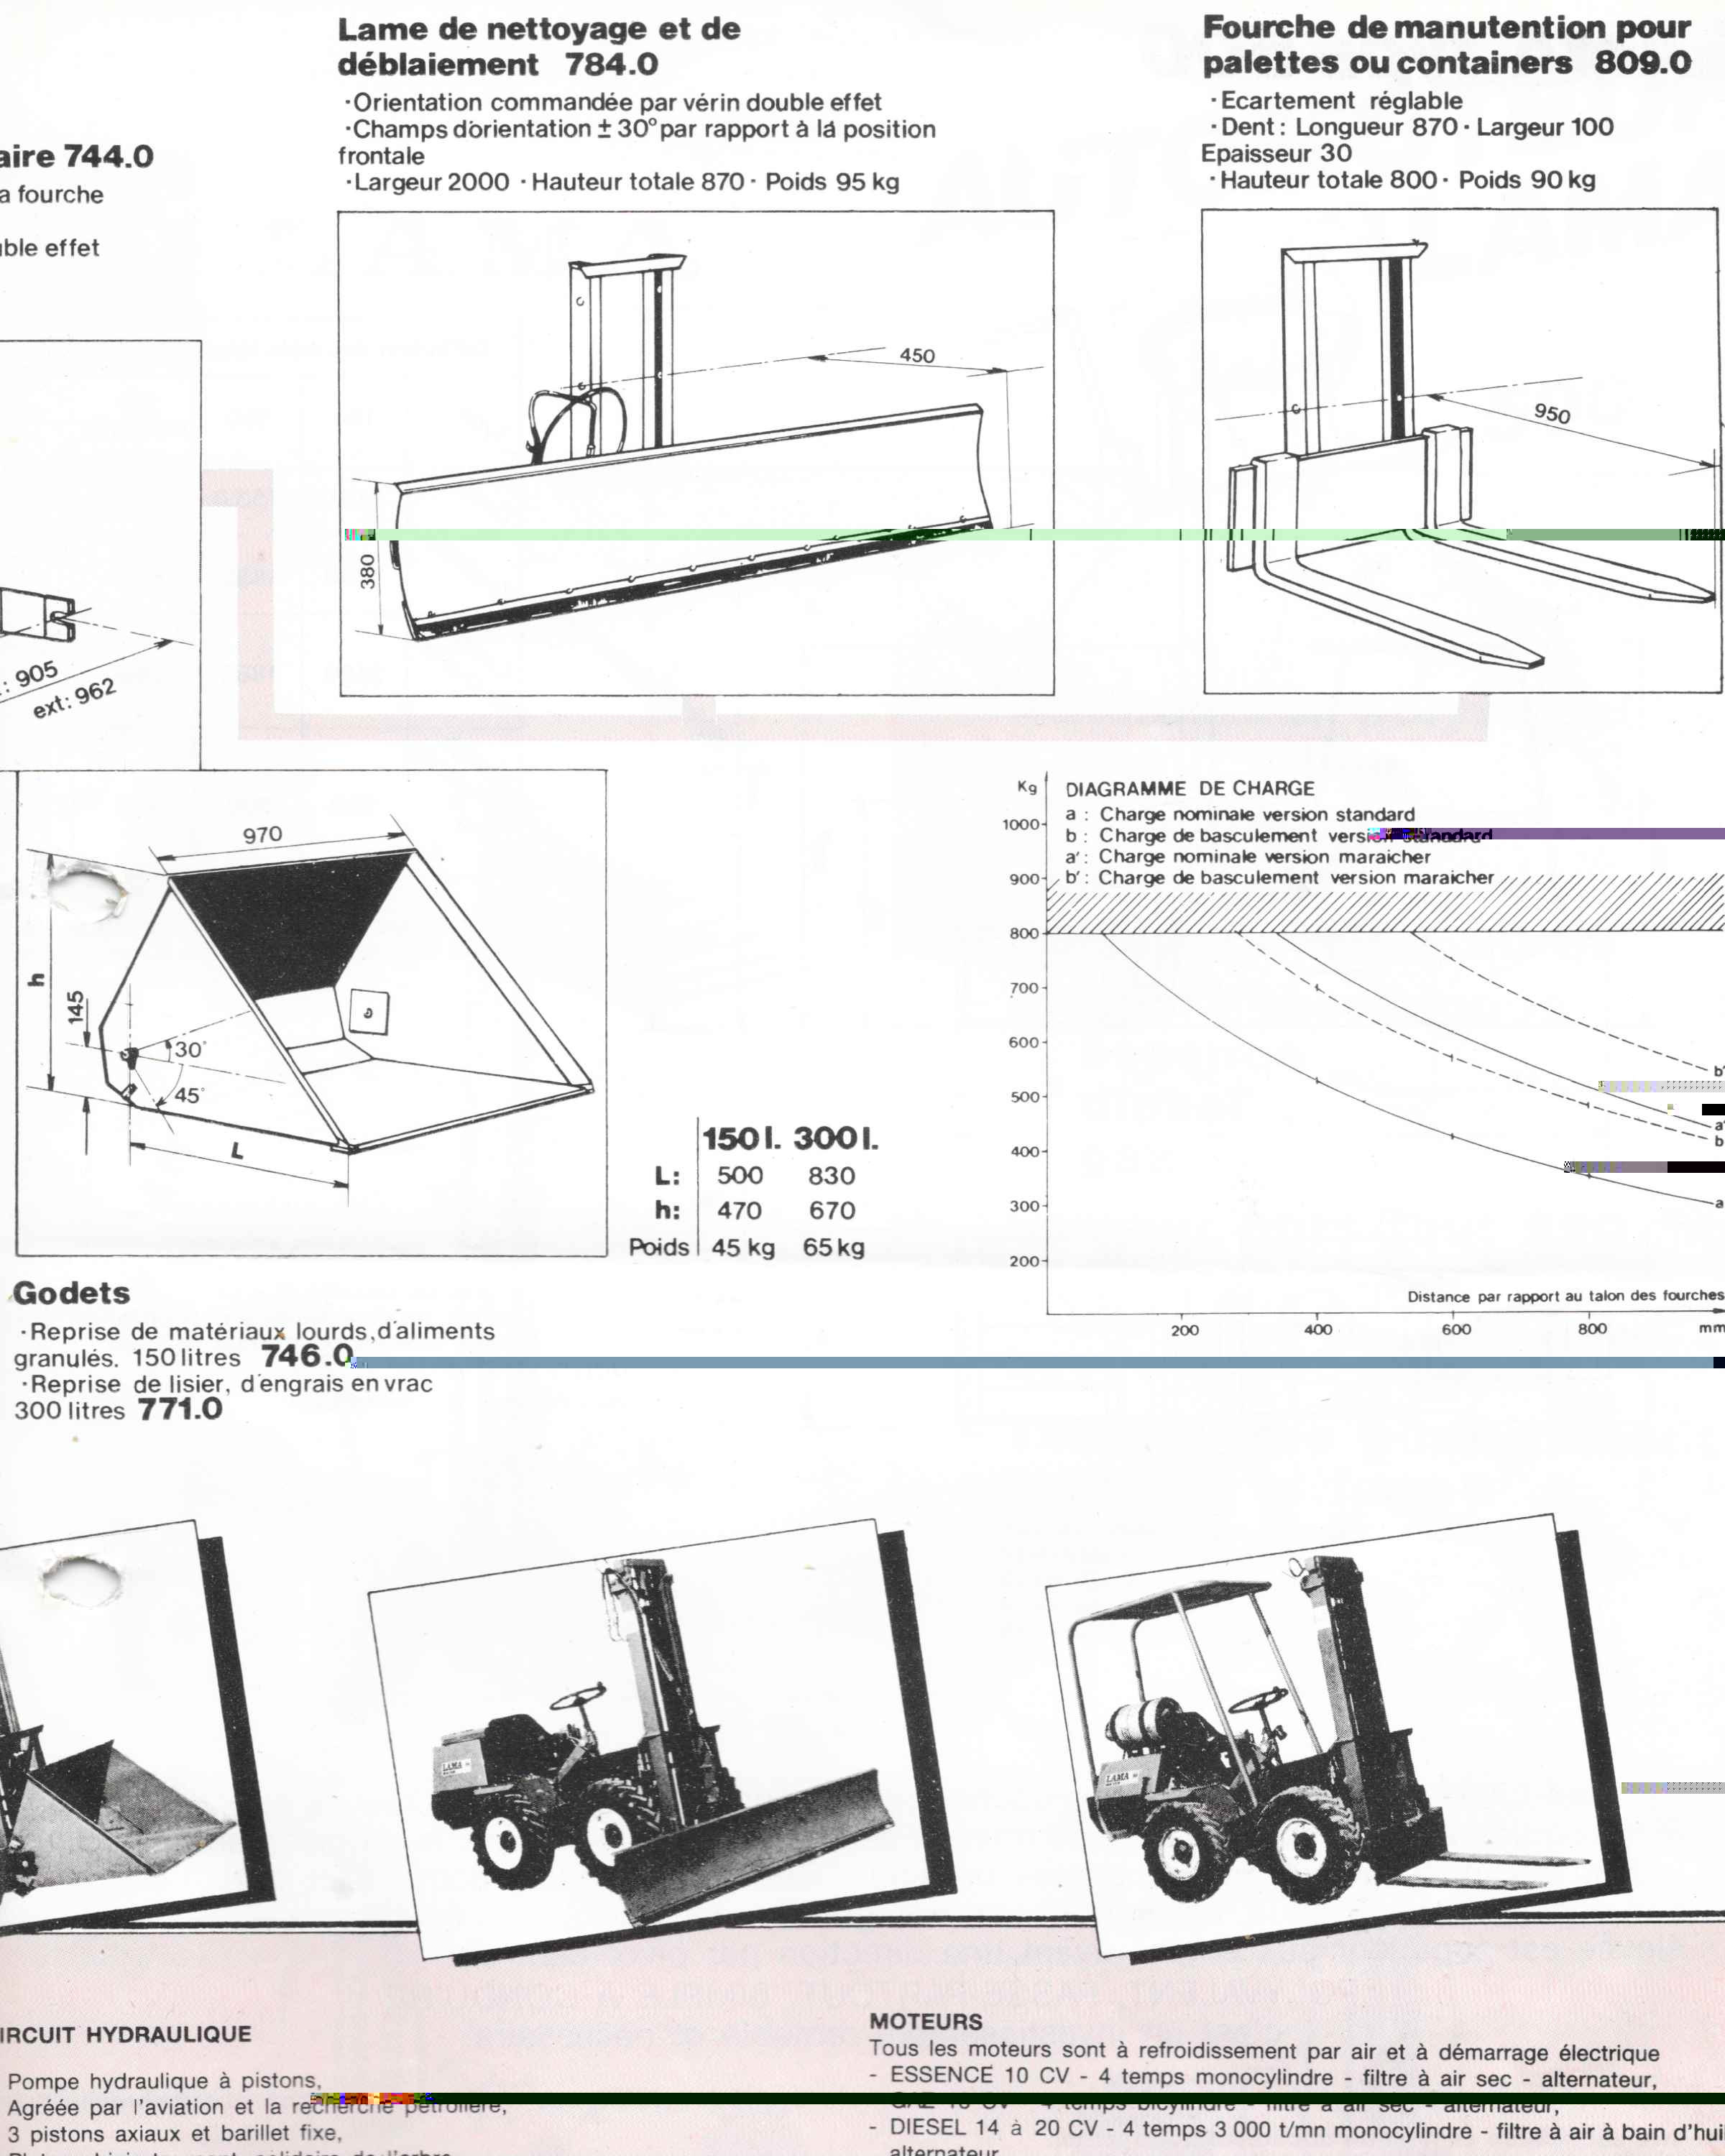Click the '380' height dimension on blade drawing
The height and width of the screenshot is (2156, 1725).
click(368, 571)
